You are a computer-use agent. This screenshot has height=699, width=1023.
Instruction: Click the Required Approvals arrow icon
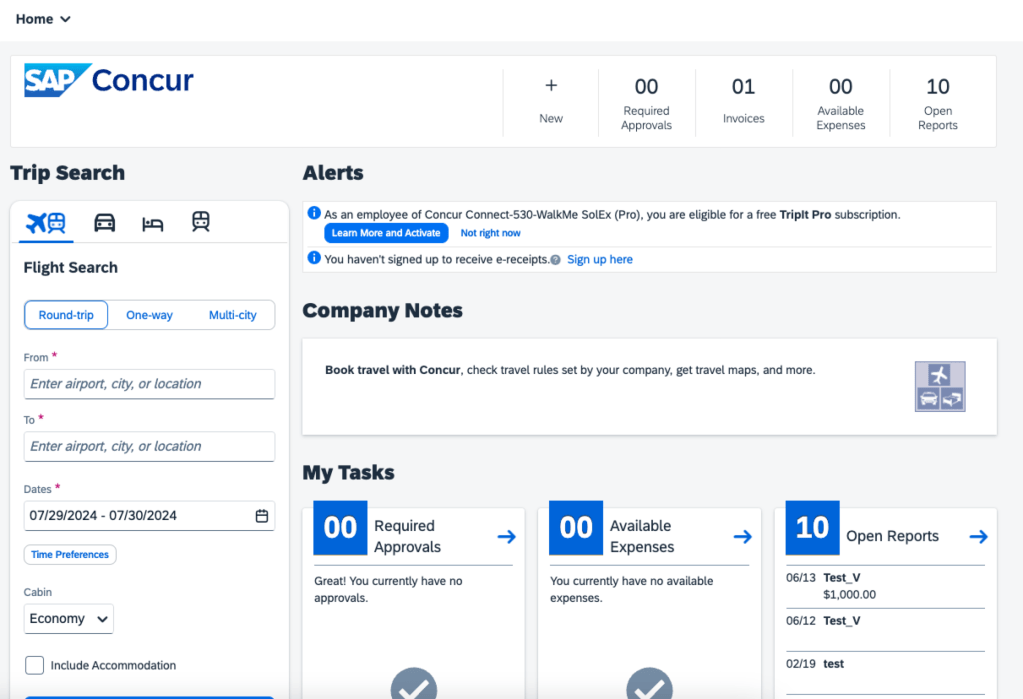tap(506, 537)
